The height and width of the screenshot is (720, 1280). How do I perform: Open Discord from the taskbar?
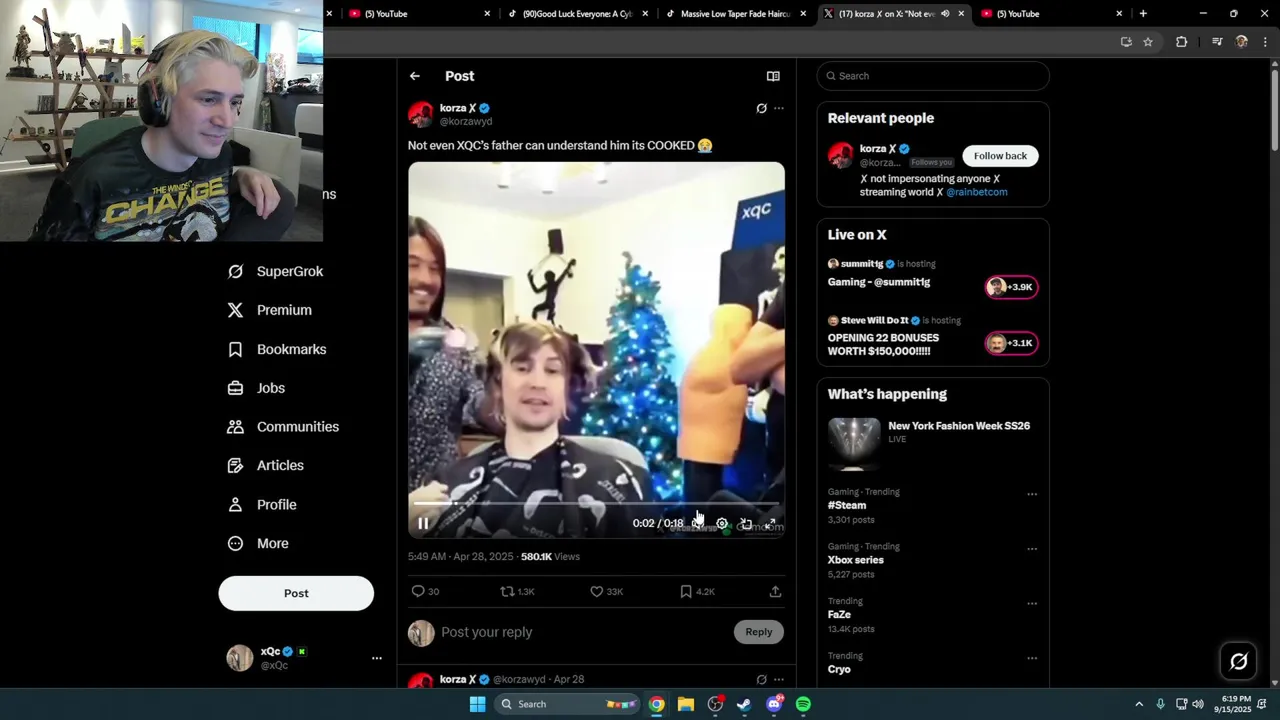point(774,704)
